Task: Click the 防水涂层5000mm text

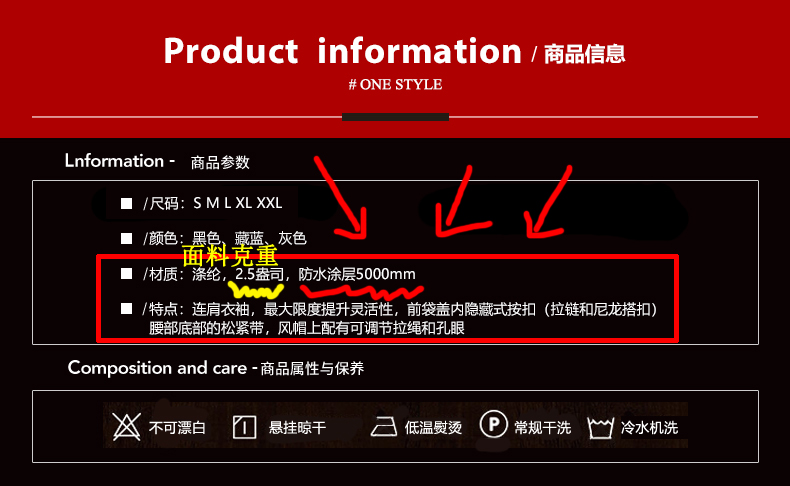Action: click(357, 274)
